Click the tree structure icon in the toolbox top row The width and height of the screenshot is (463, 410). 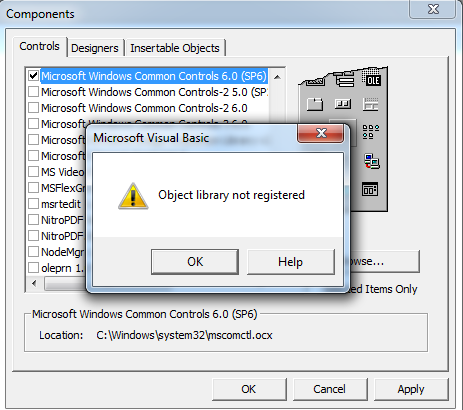point(345,79)
